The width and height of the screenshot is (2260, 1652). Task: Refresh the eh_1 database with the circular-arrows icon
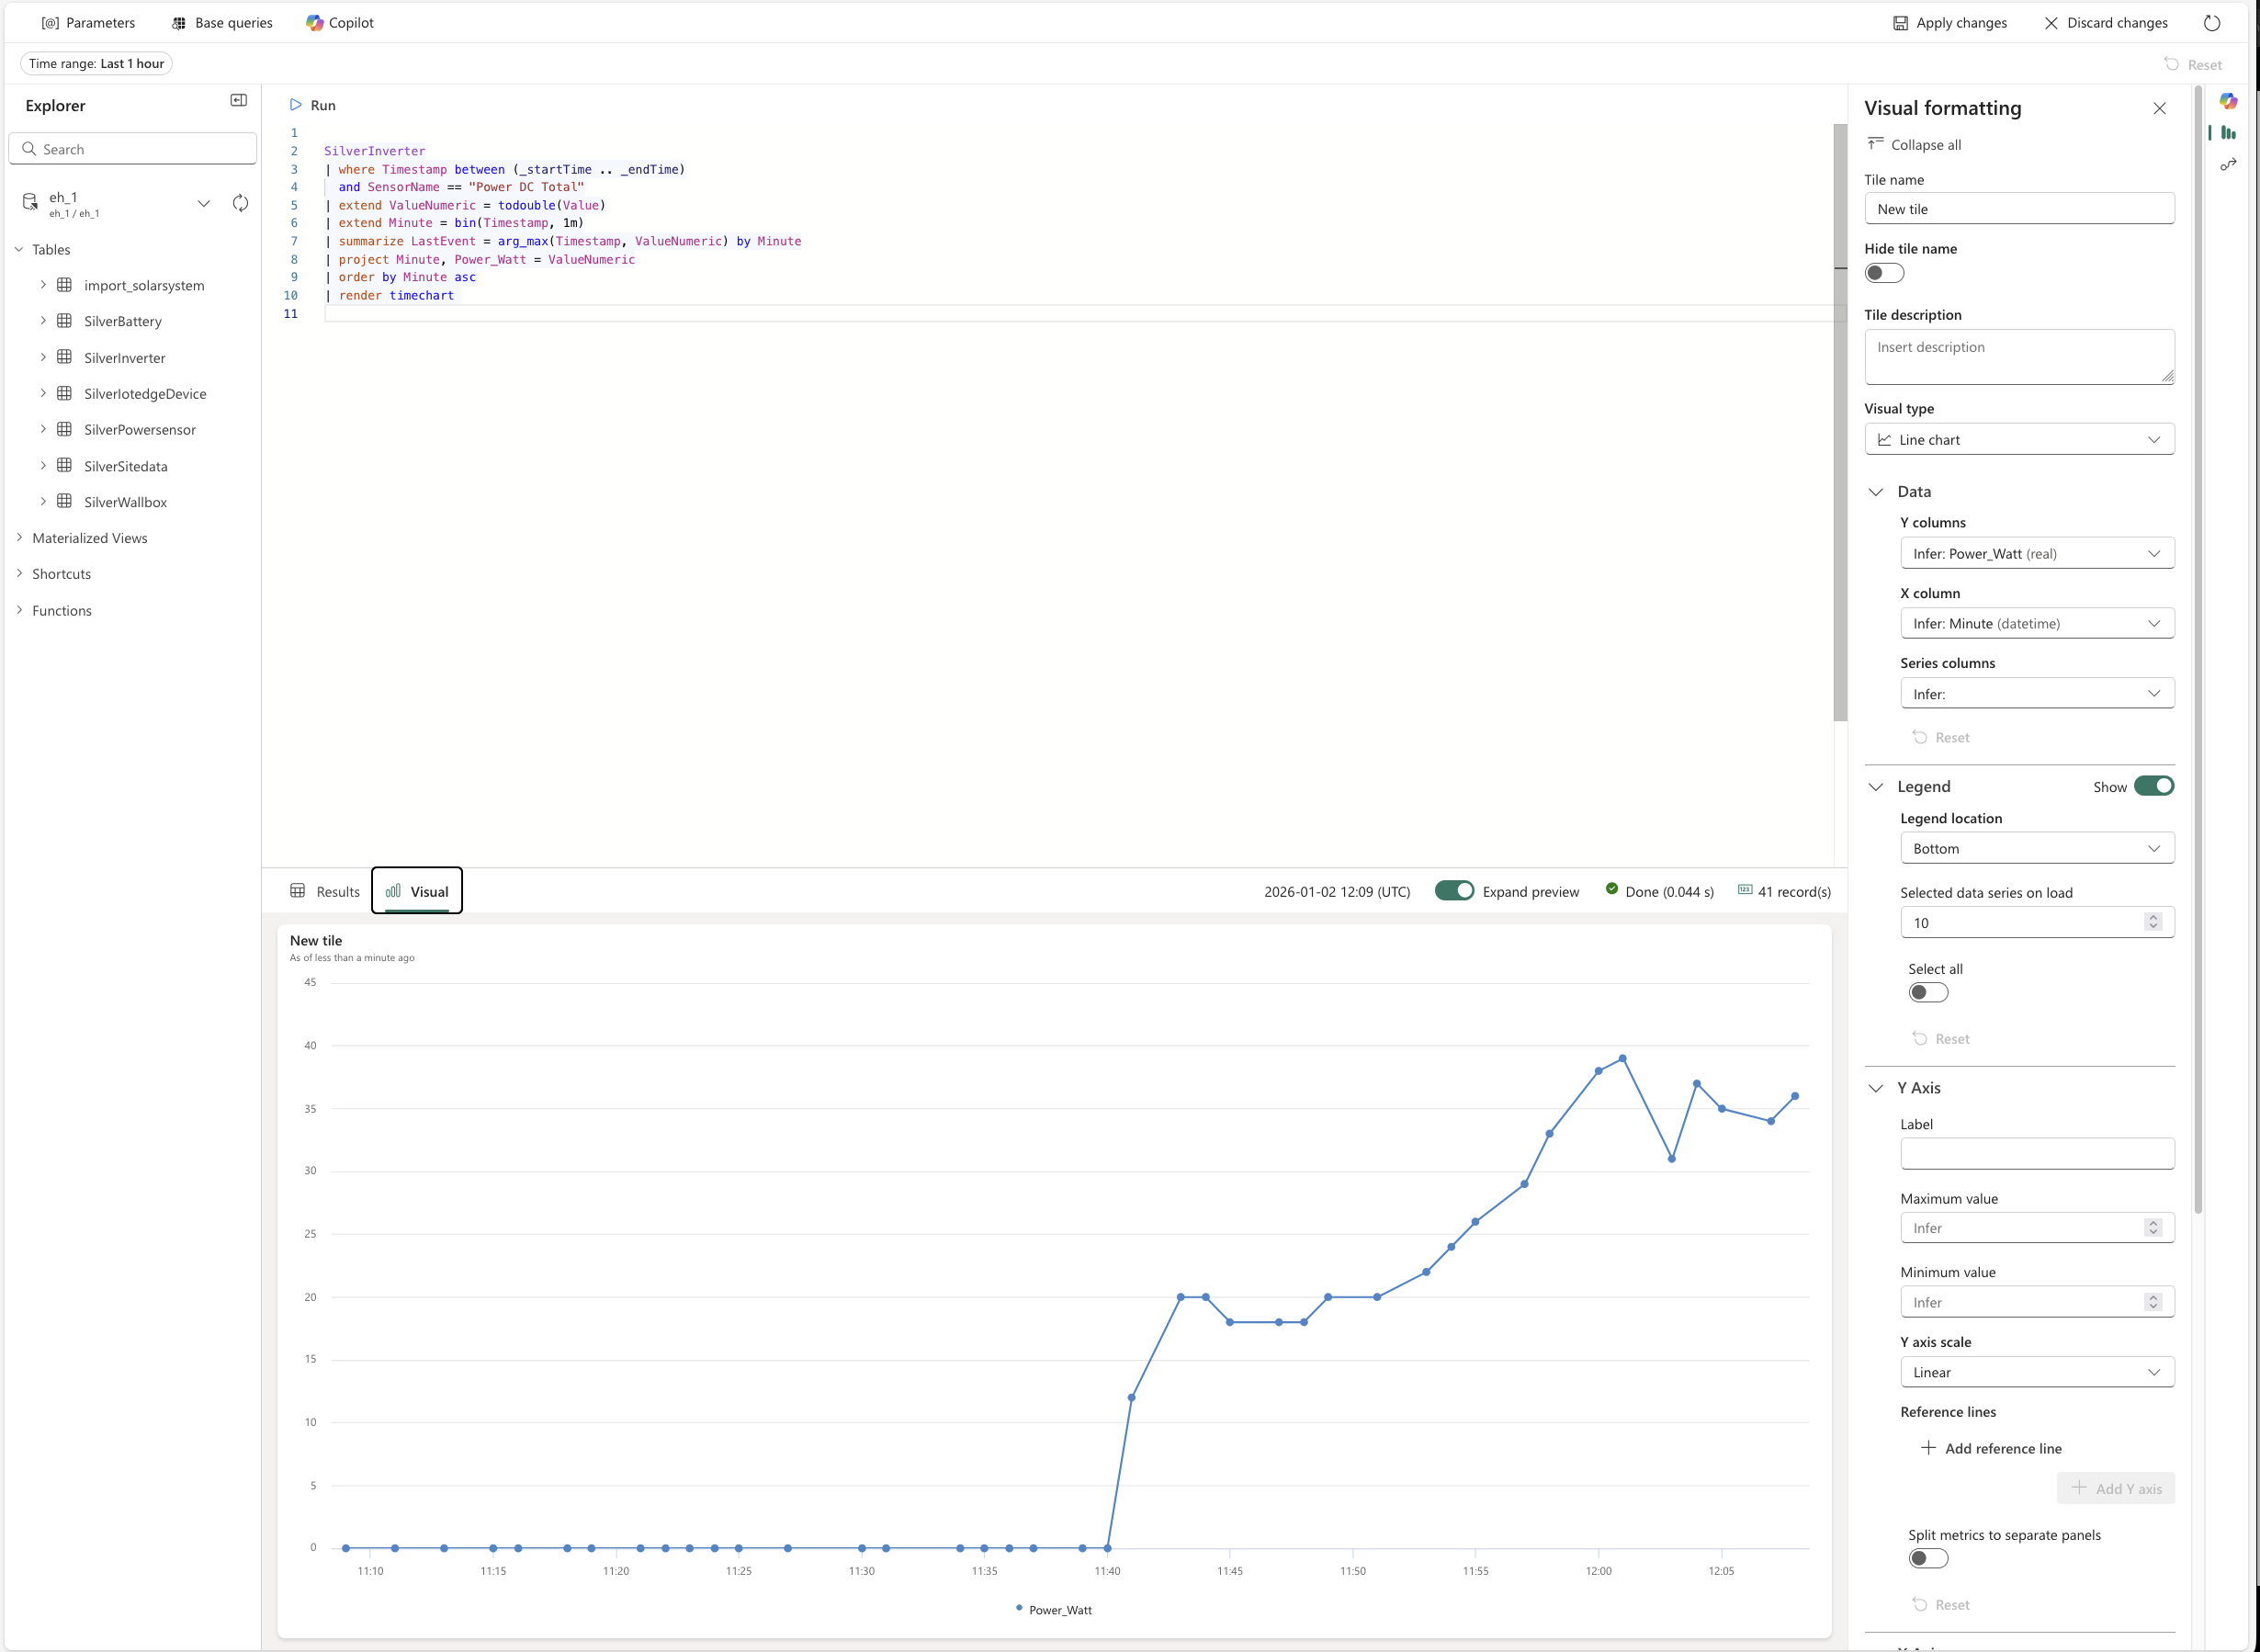point(240,204)
